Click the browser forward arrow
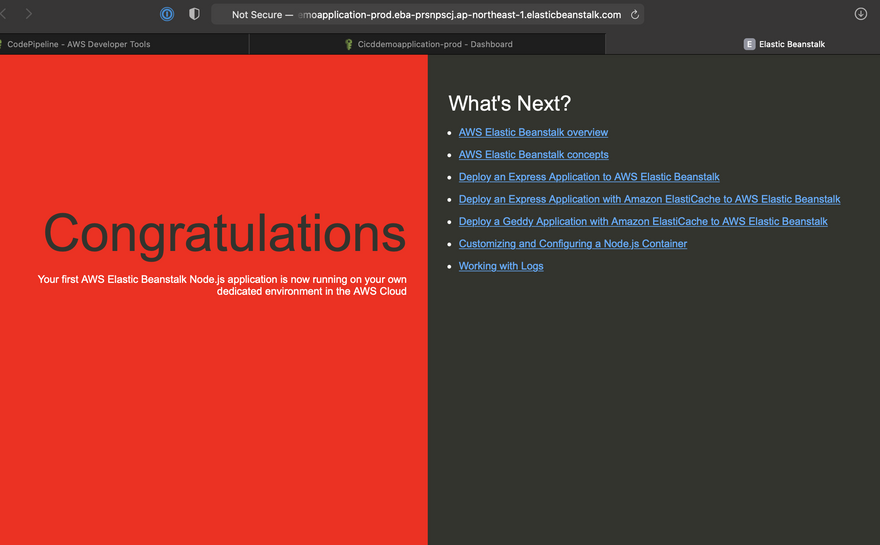This screenshot has width=880, height=545. point(29,14)
